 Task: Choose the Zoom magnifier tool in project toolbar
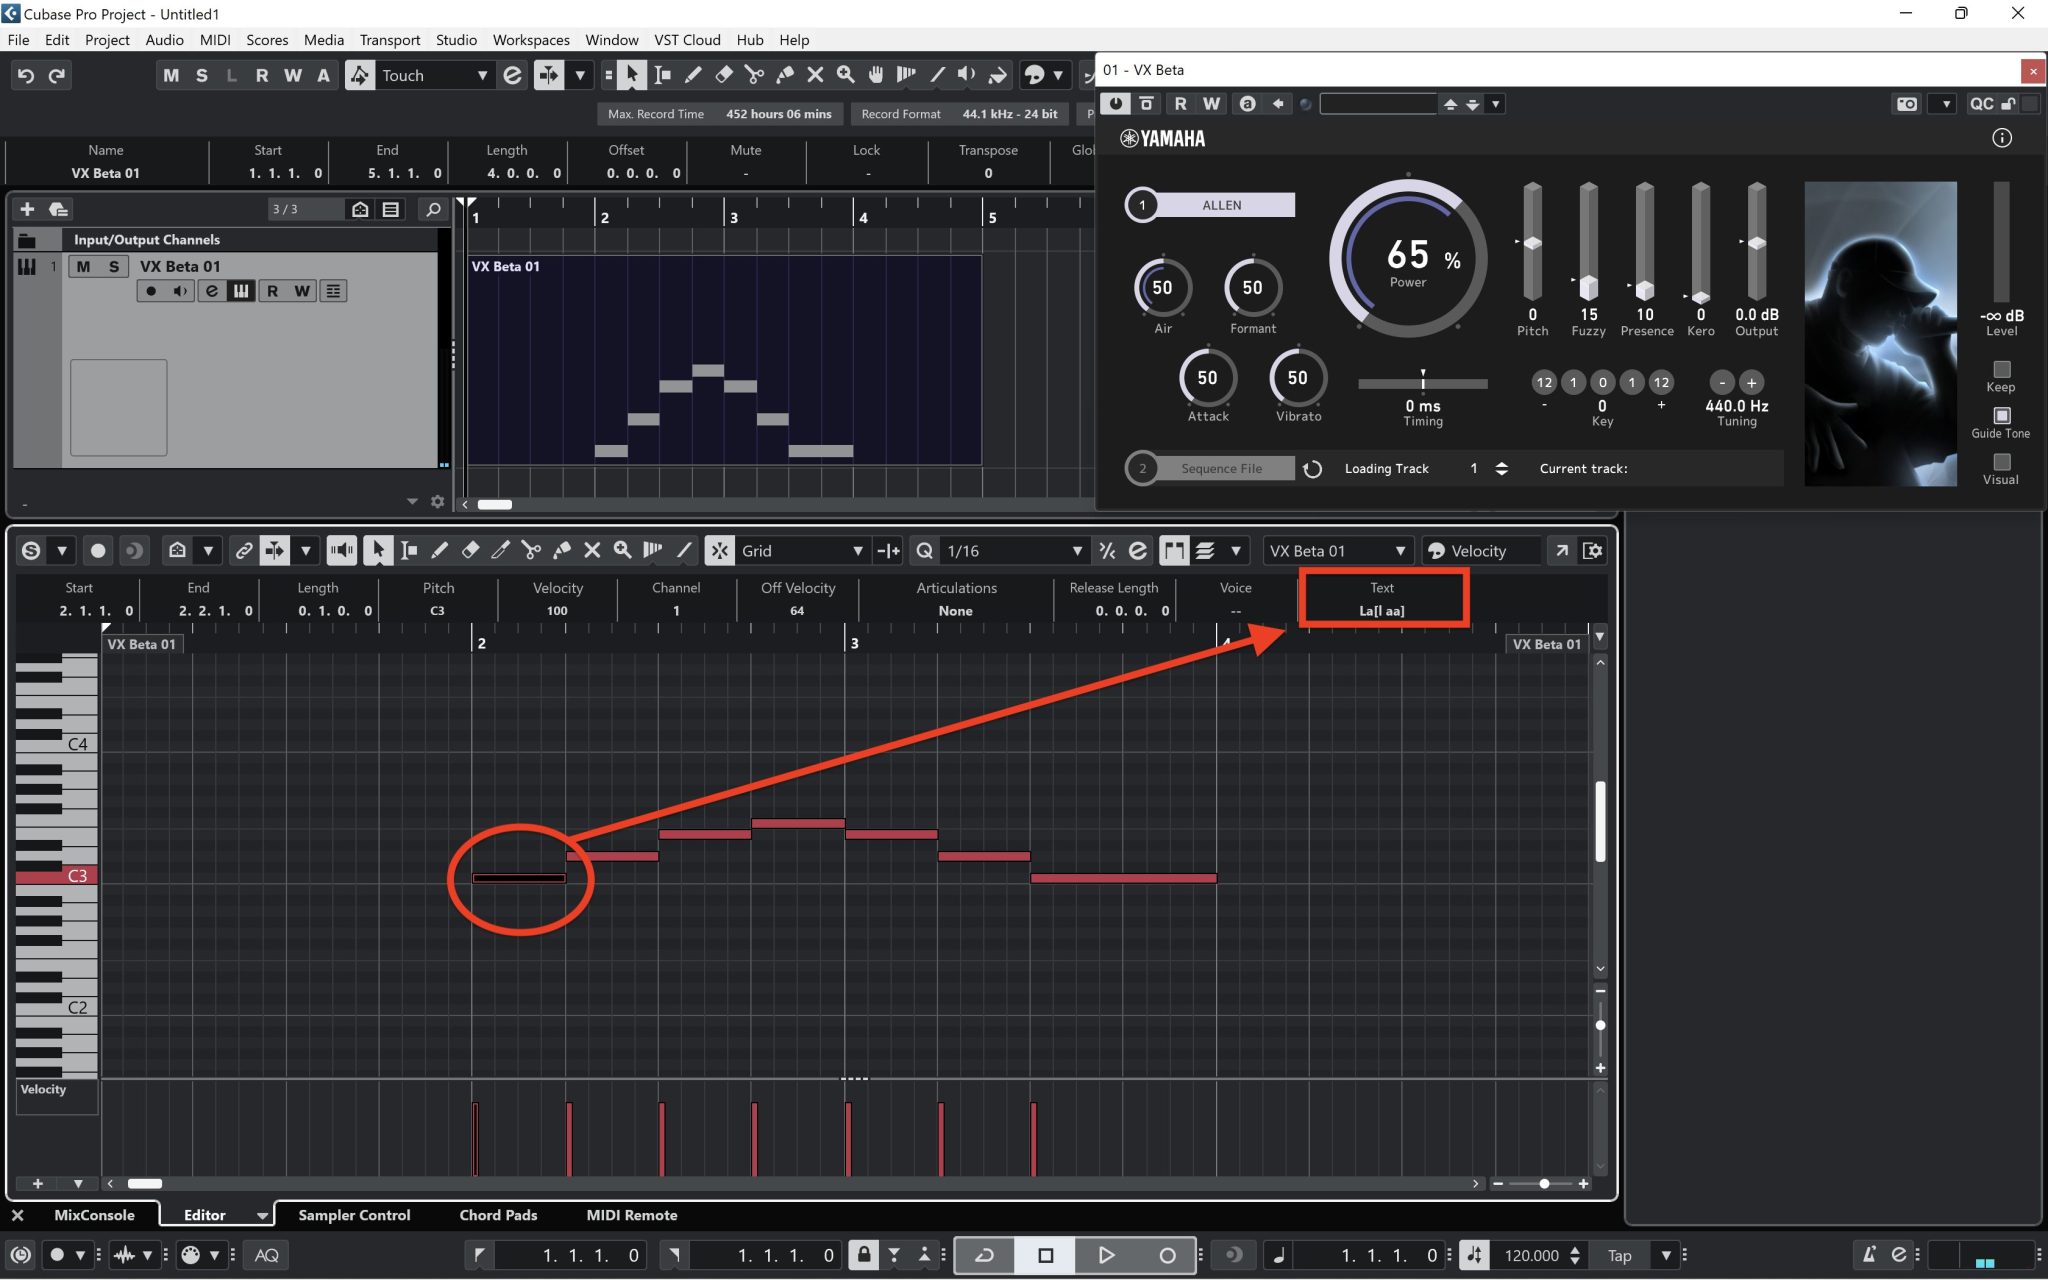[x=846, y=75]
